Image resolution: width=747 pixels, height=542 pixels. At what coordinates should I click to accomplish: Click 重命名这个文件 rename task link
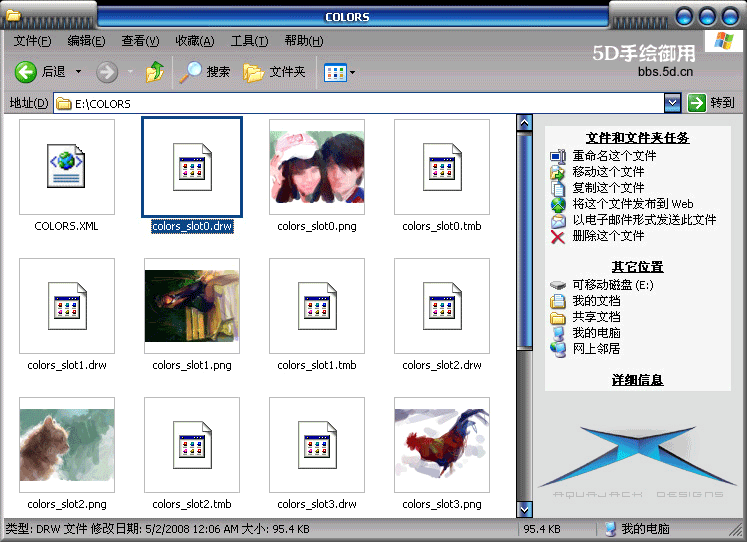click(x=614, y=156)
